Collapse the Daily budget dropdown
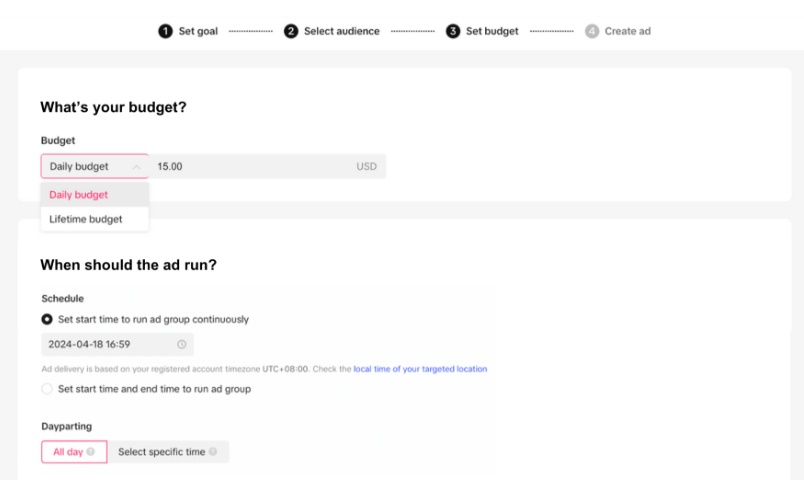 click(x=95, y=166)
